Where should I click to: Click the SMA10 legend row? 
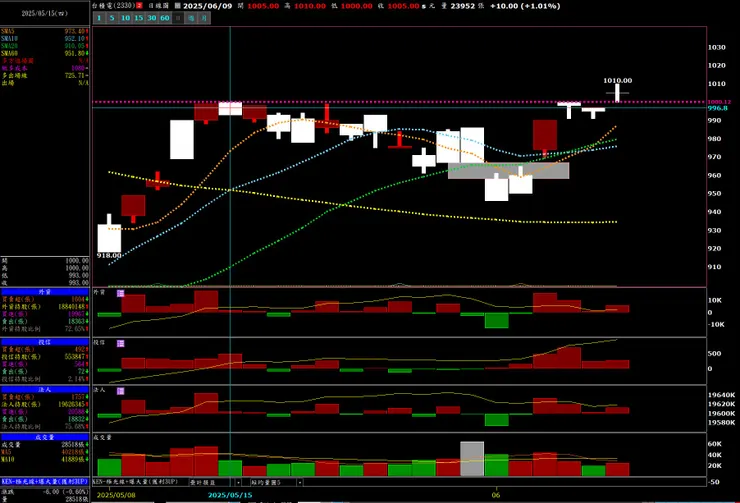tap(45, 39)
